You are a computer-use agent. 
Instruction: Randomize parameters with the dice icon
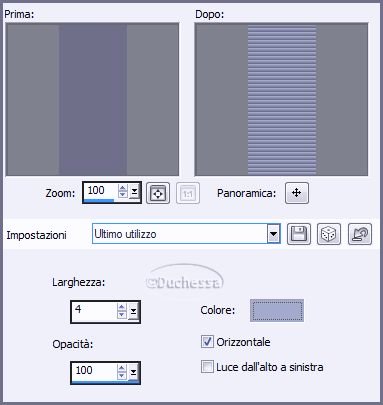329,234
